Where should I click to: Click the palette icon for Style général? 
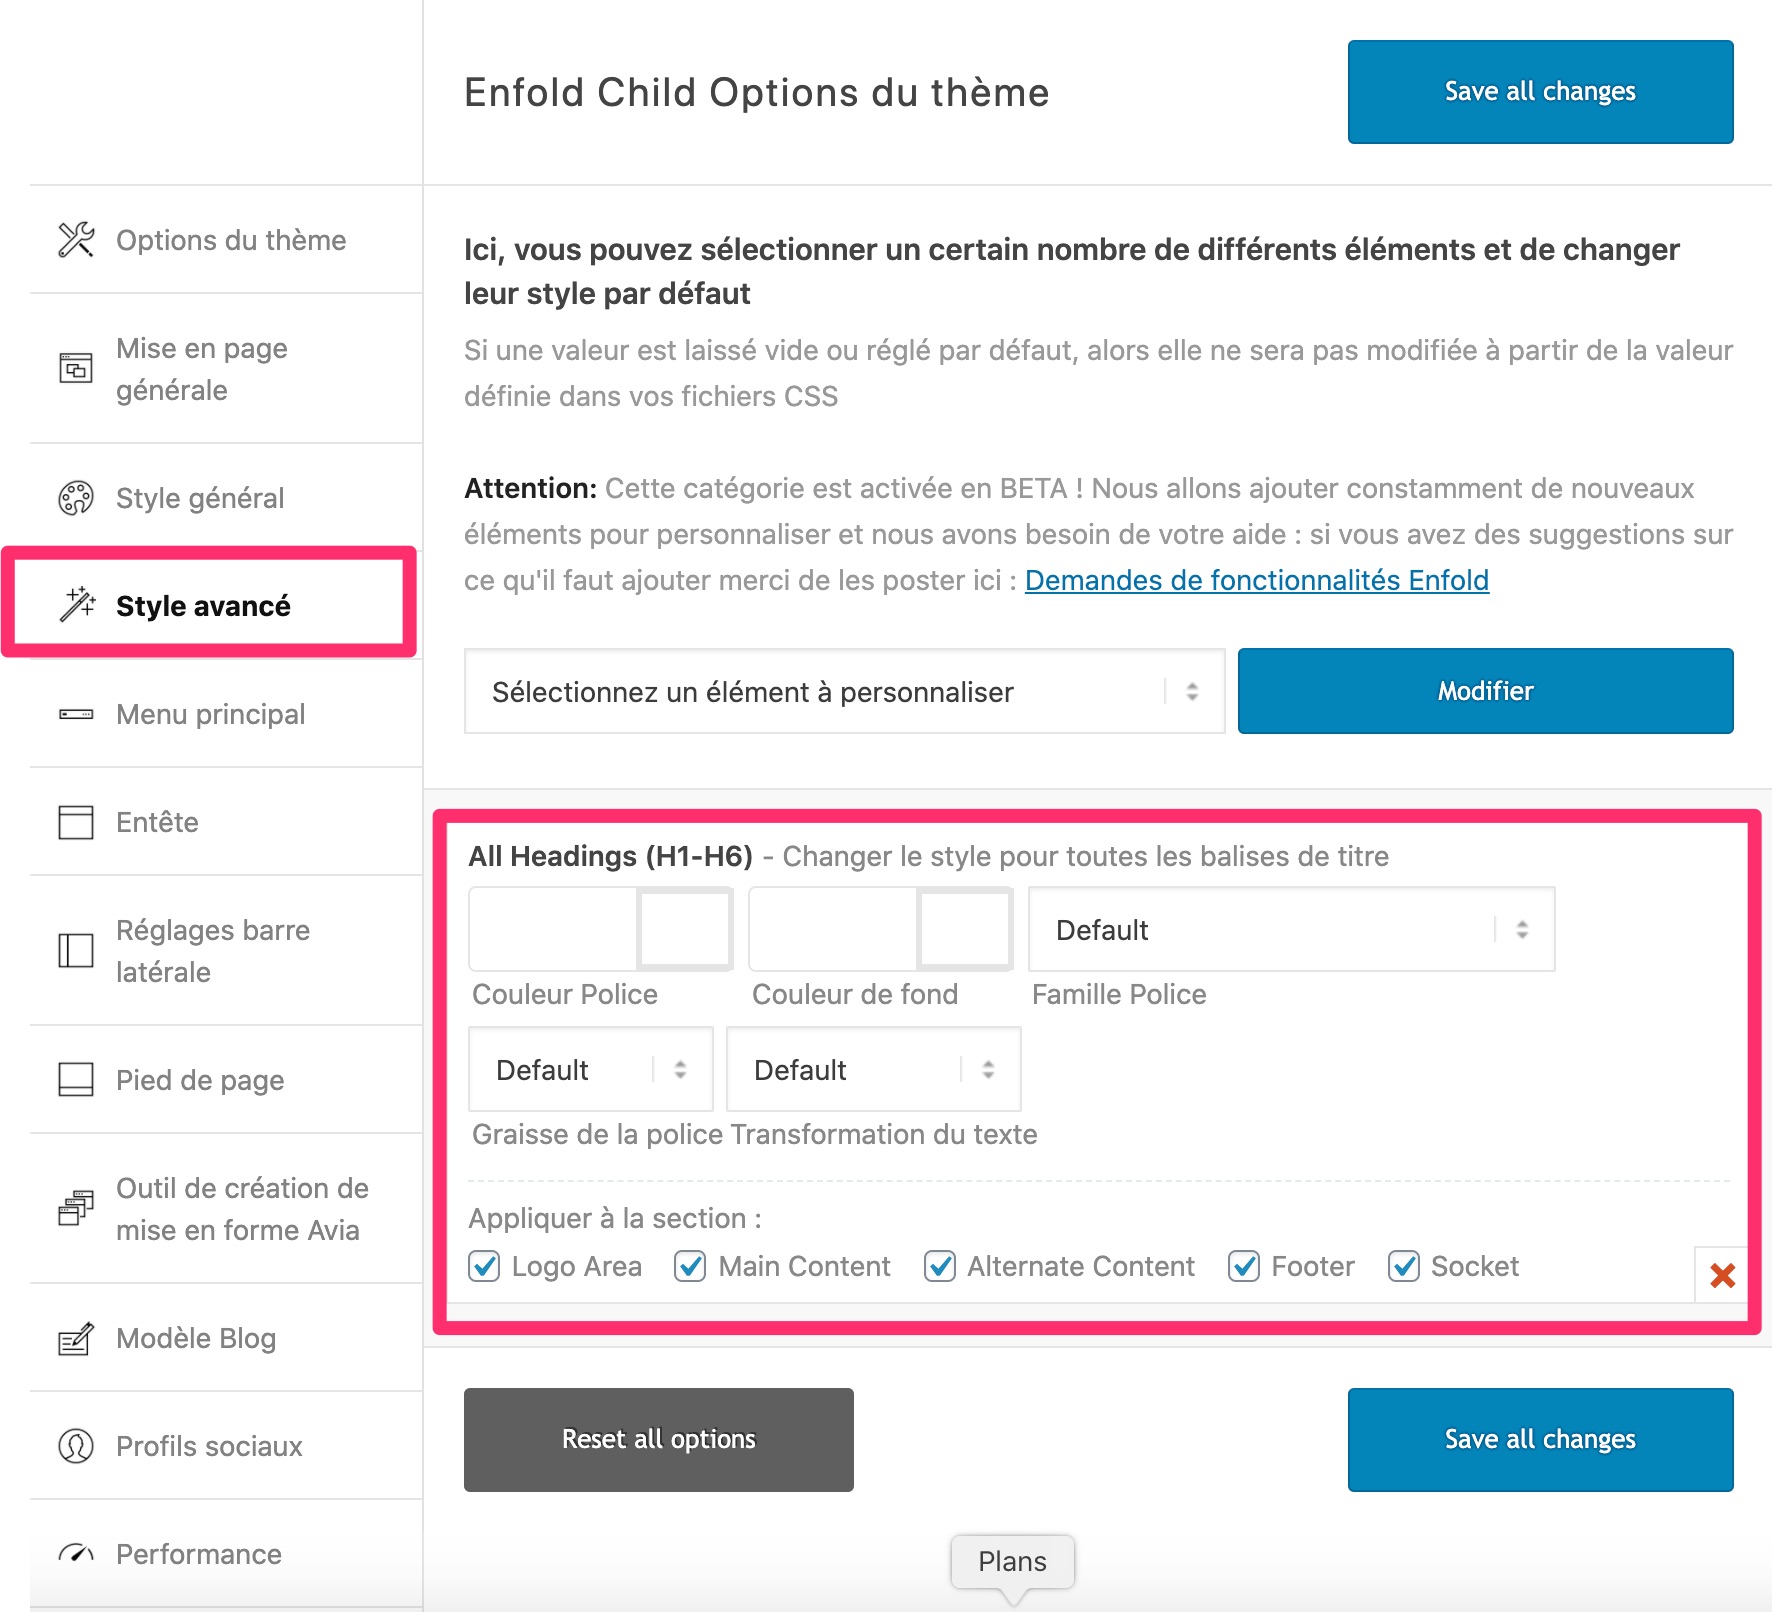76,498
